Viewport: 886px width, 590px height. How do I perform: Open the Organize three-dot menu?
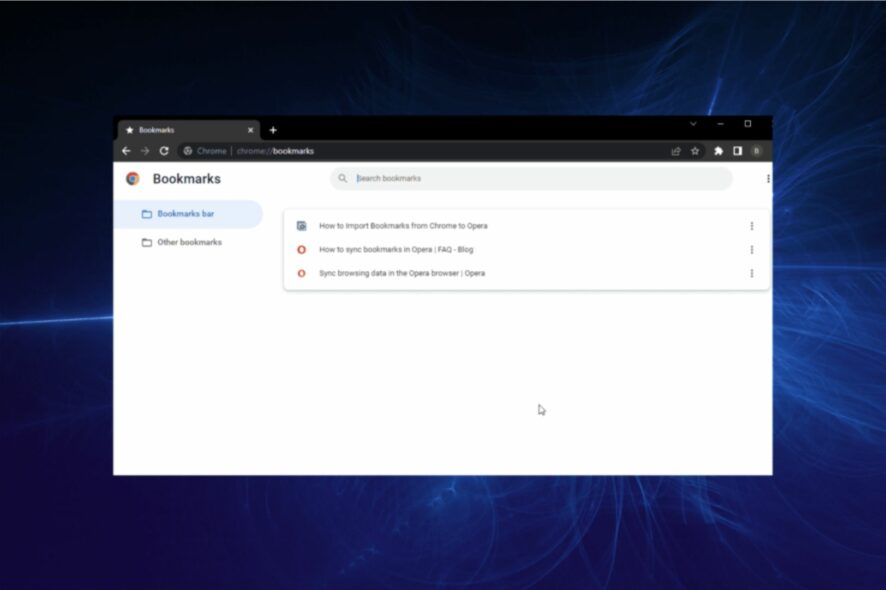768,179
